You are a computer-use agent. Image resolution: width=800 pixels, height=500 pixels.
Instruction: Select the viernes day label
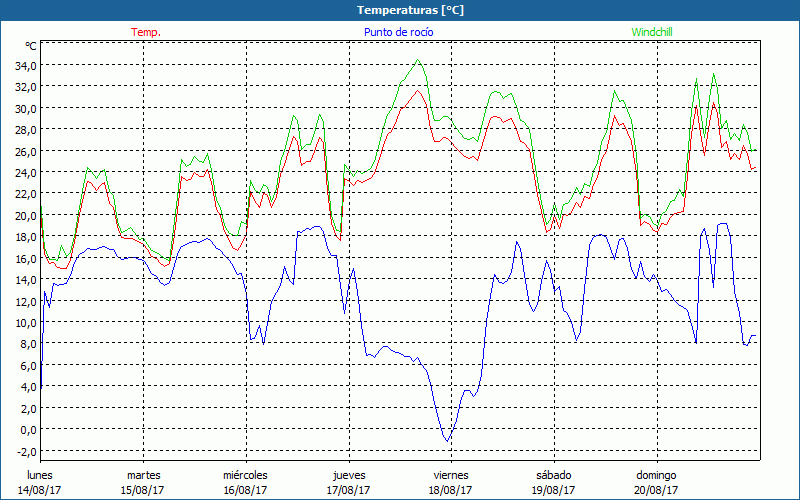pyautogui.click(x=450, y=475)
